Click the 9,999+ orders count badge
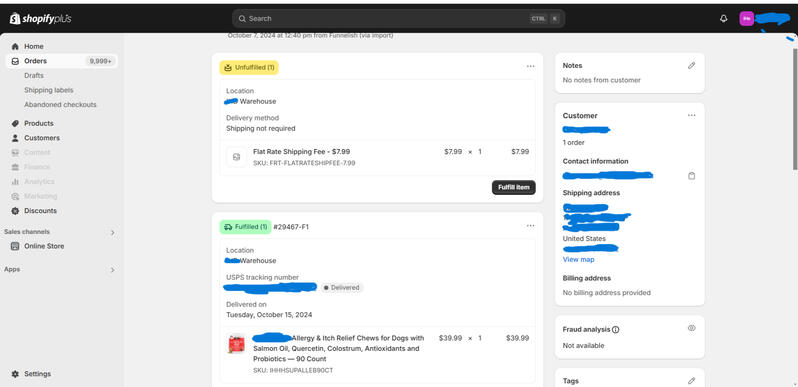 101,61
